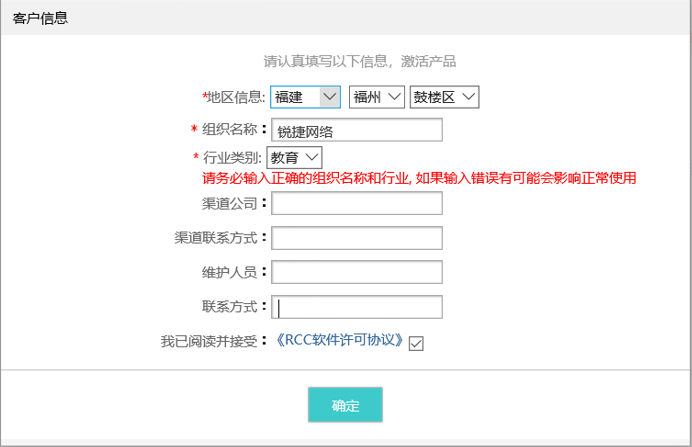Viewport: 692px width, 447px height.
Task: Click the 组织名称 field containing 锐捷网络
Action: coord(357,130)
